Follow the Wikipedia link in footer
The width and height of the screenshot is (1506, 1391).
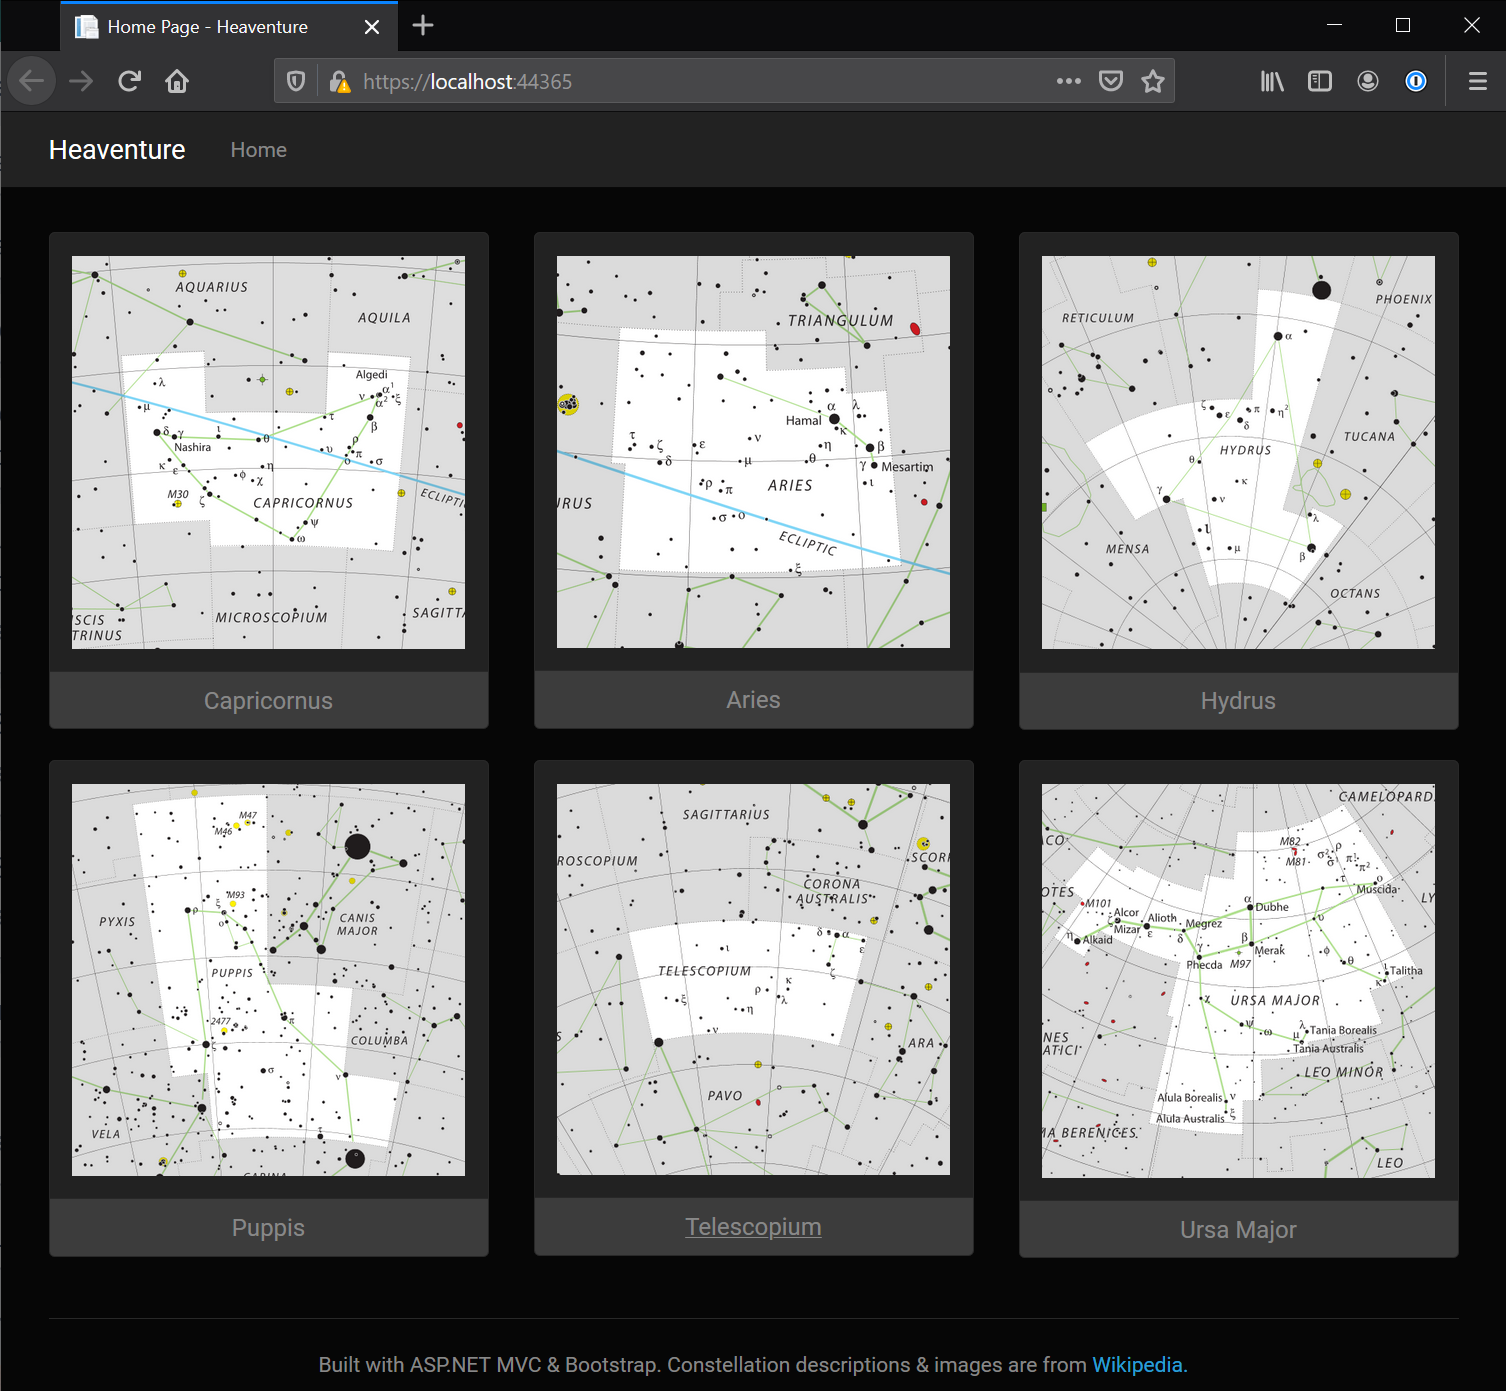1137,1365
